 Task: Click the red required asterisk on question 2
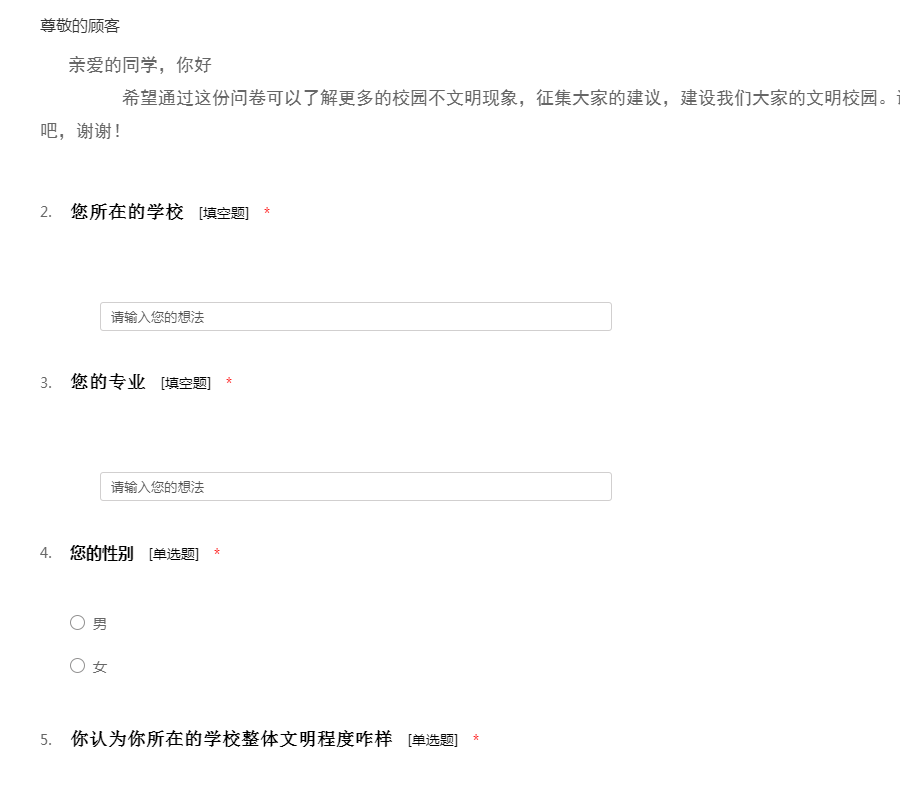tap(267, 212)
